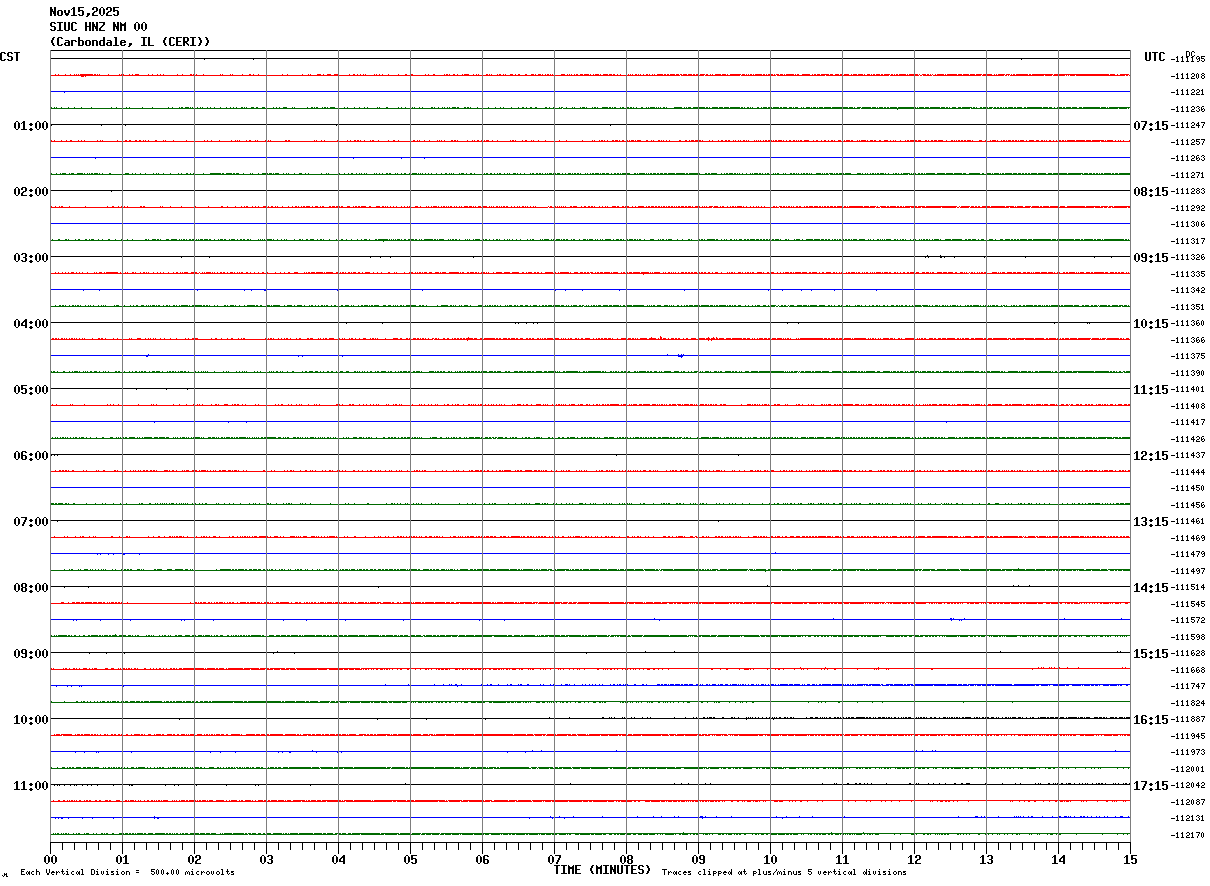
Task: Click the 00 minute tick label
Action: pos(51,859)
